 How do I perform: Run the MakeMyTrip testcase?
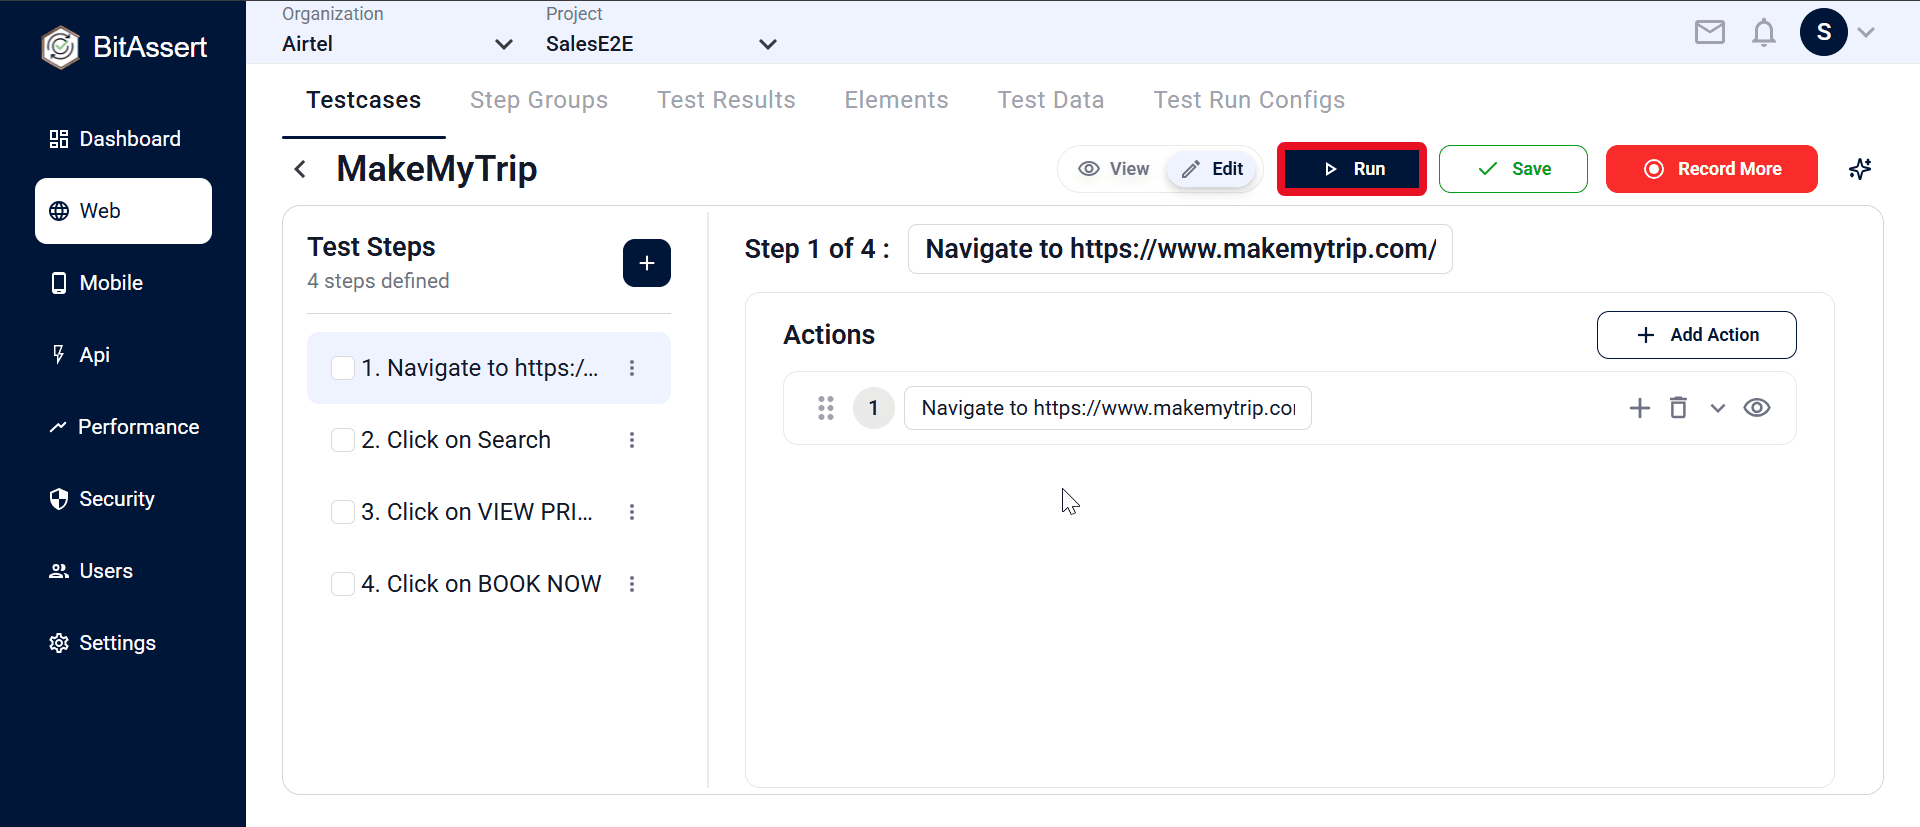pos(1352,169)
